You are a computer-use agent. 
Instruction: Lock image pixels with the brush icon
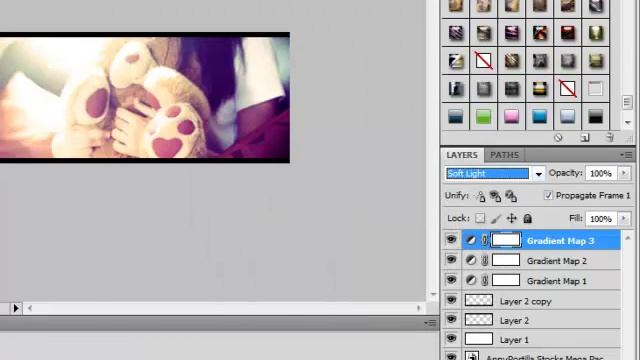click(x=496, y=218)
